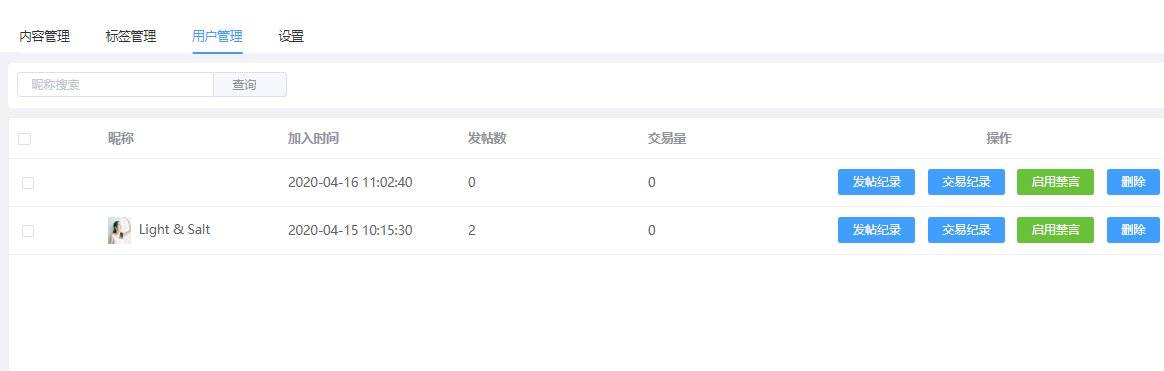The width and height of the screenshot is (1164, 371).
Task: Toggle the select-all checkbox in table header
Action: pyautogui.click(x=24, y=139)
